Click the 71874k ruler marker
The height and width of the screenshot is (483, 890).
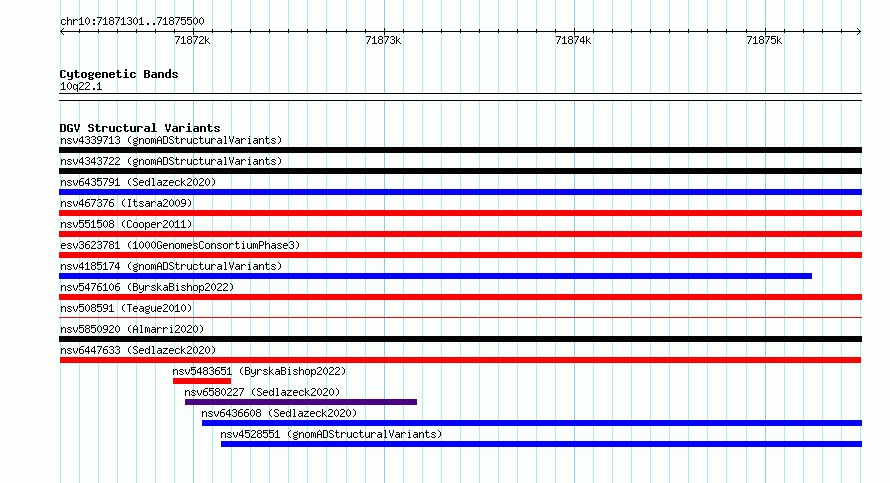(x=573, y=40)
